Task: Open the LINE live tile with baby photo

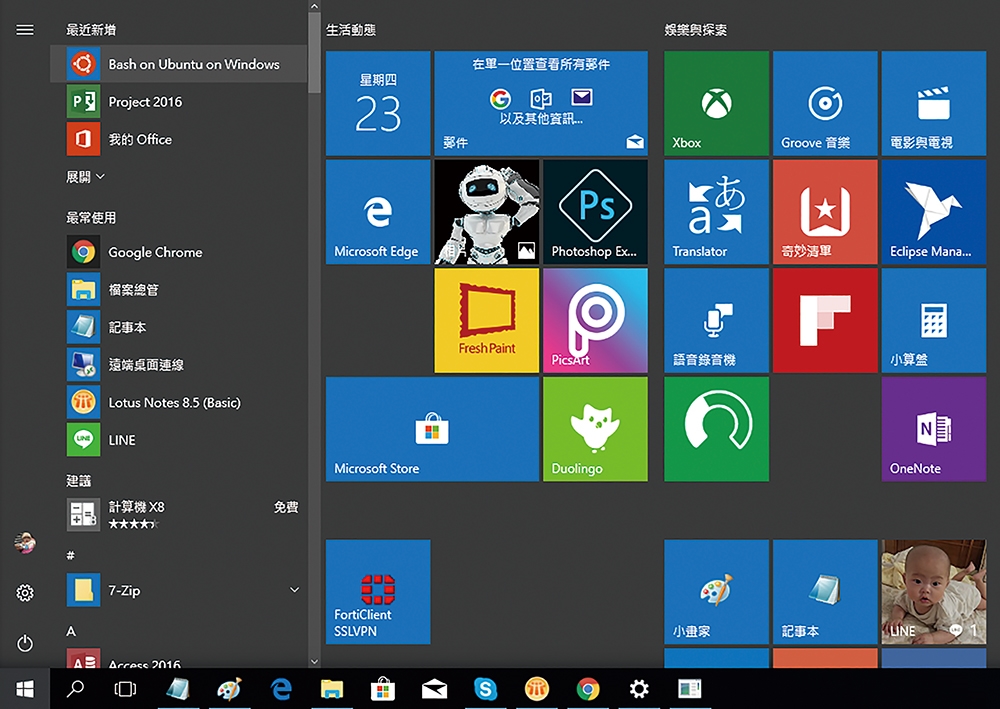Action: [934, 592]
